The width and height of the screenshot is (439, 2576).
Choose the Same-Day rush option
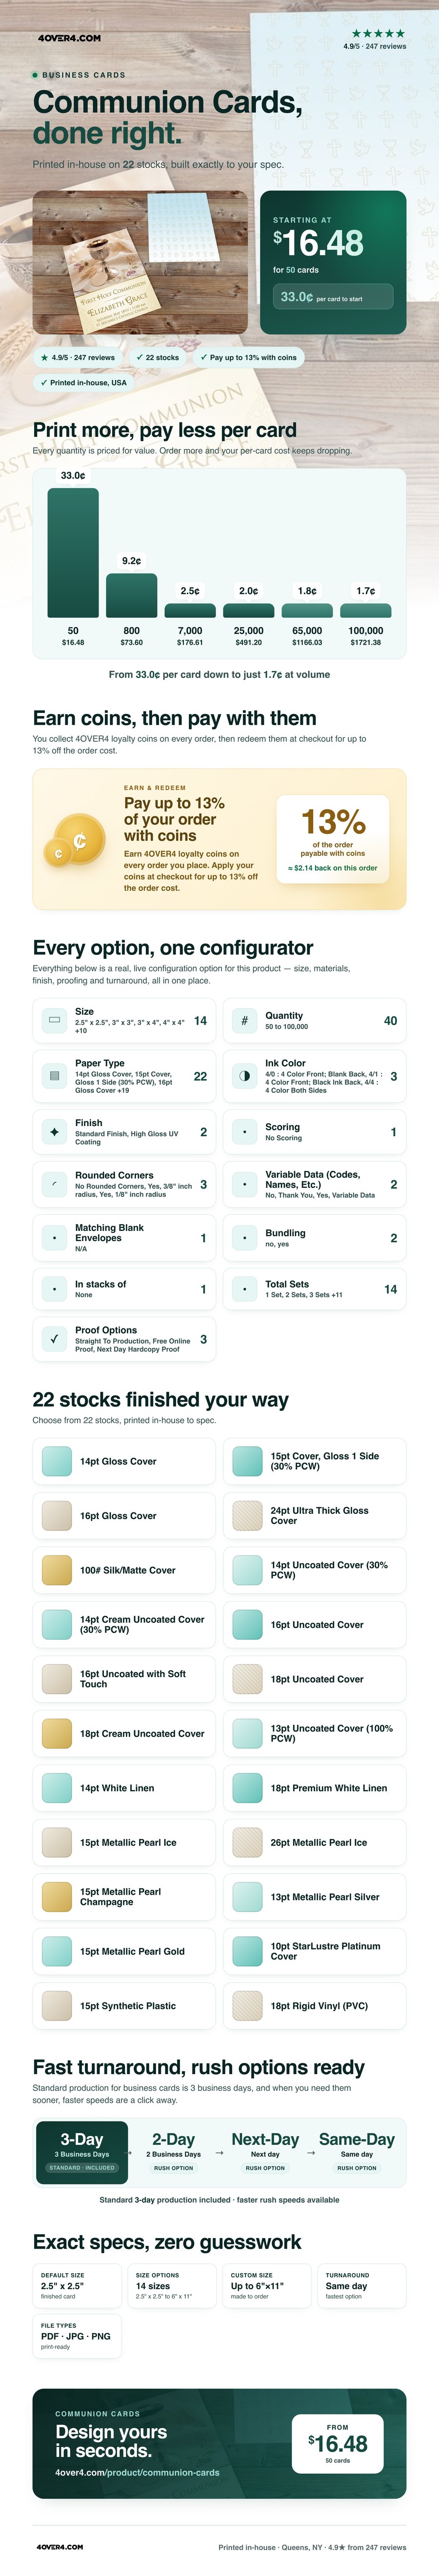click(357, 2151)
